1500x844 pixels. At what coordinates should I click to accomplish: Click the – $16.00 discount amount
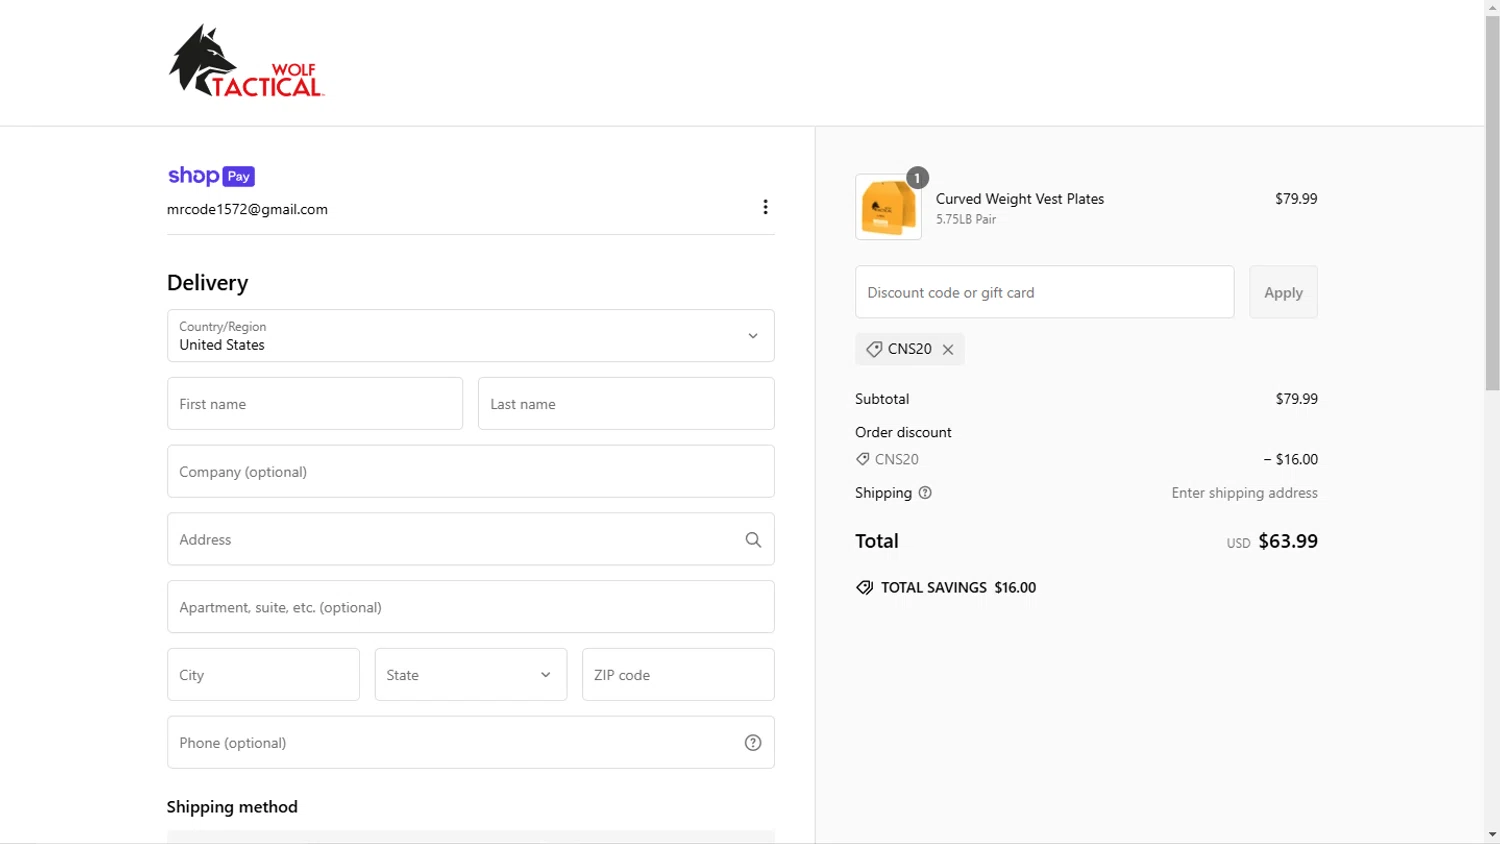[1290, 460]
